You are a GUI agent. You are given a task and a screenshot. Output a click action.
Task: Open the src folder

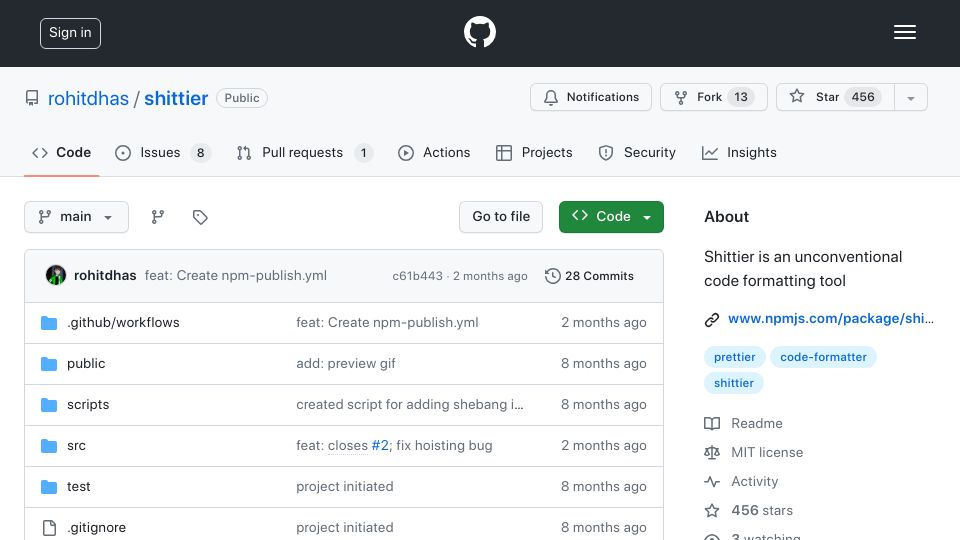tap(77, 446)
